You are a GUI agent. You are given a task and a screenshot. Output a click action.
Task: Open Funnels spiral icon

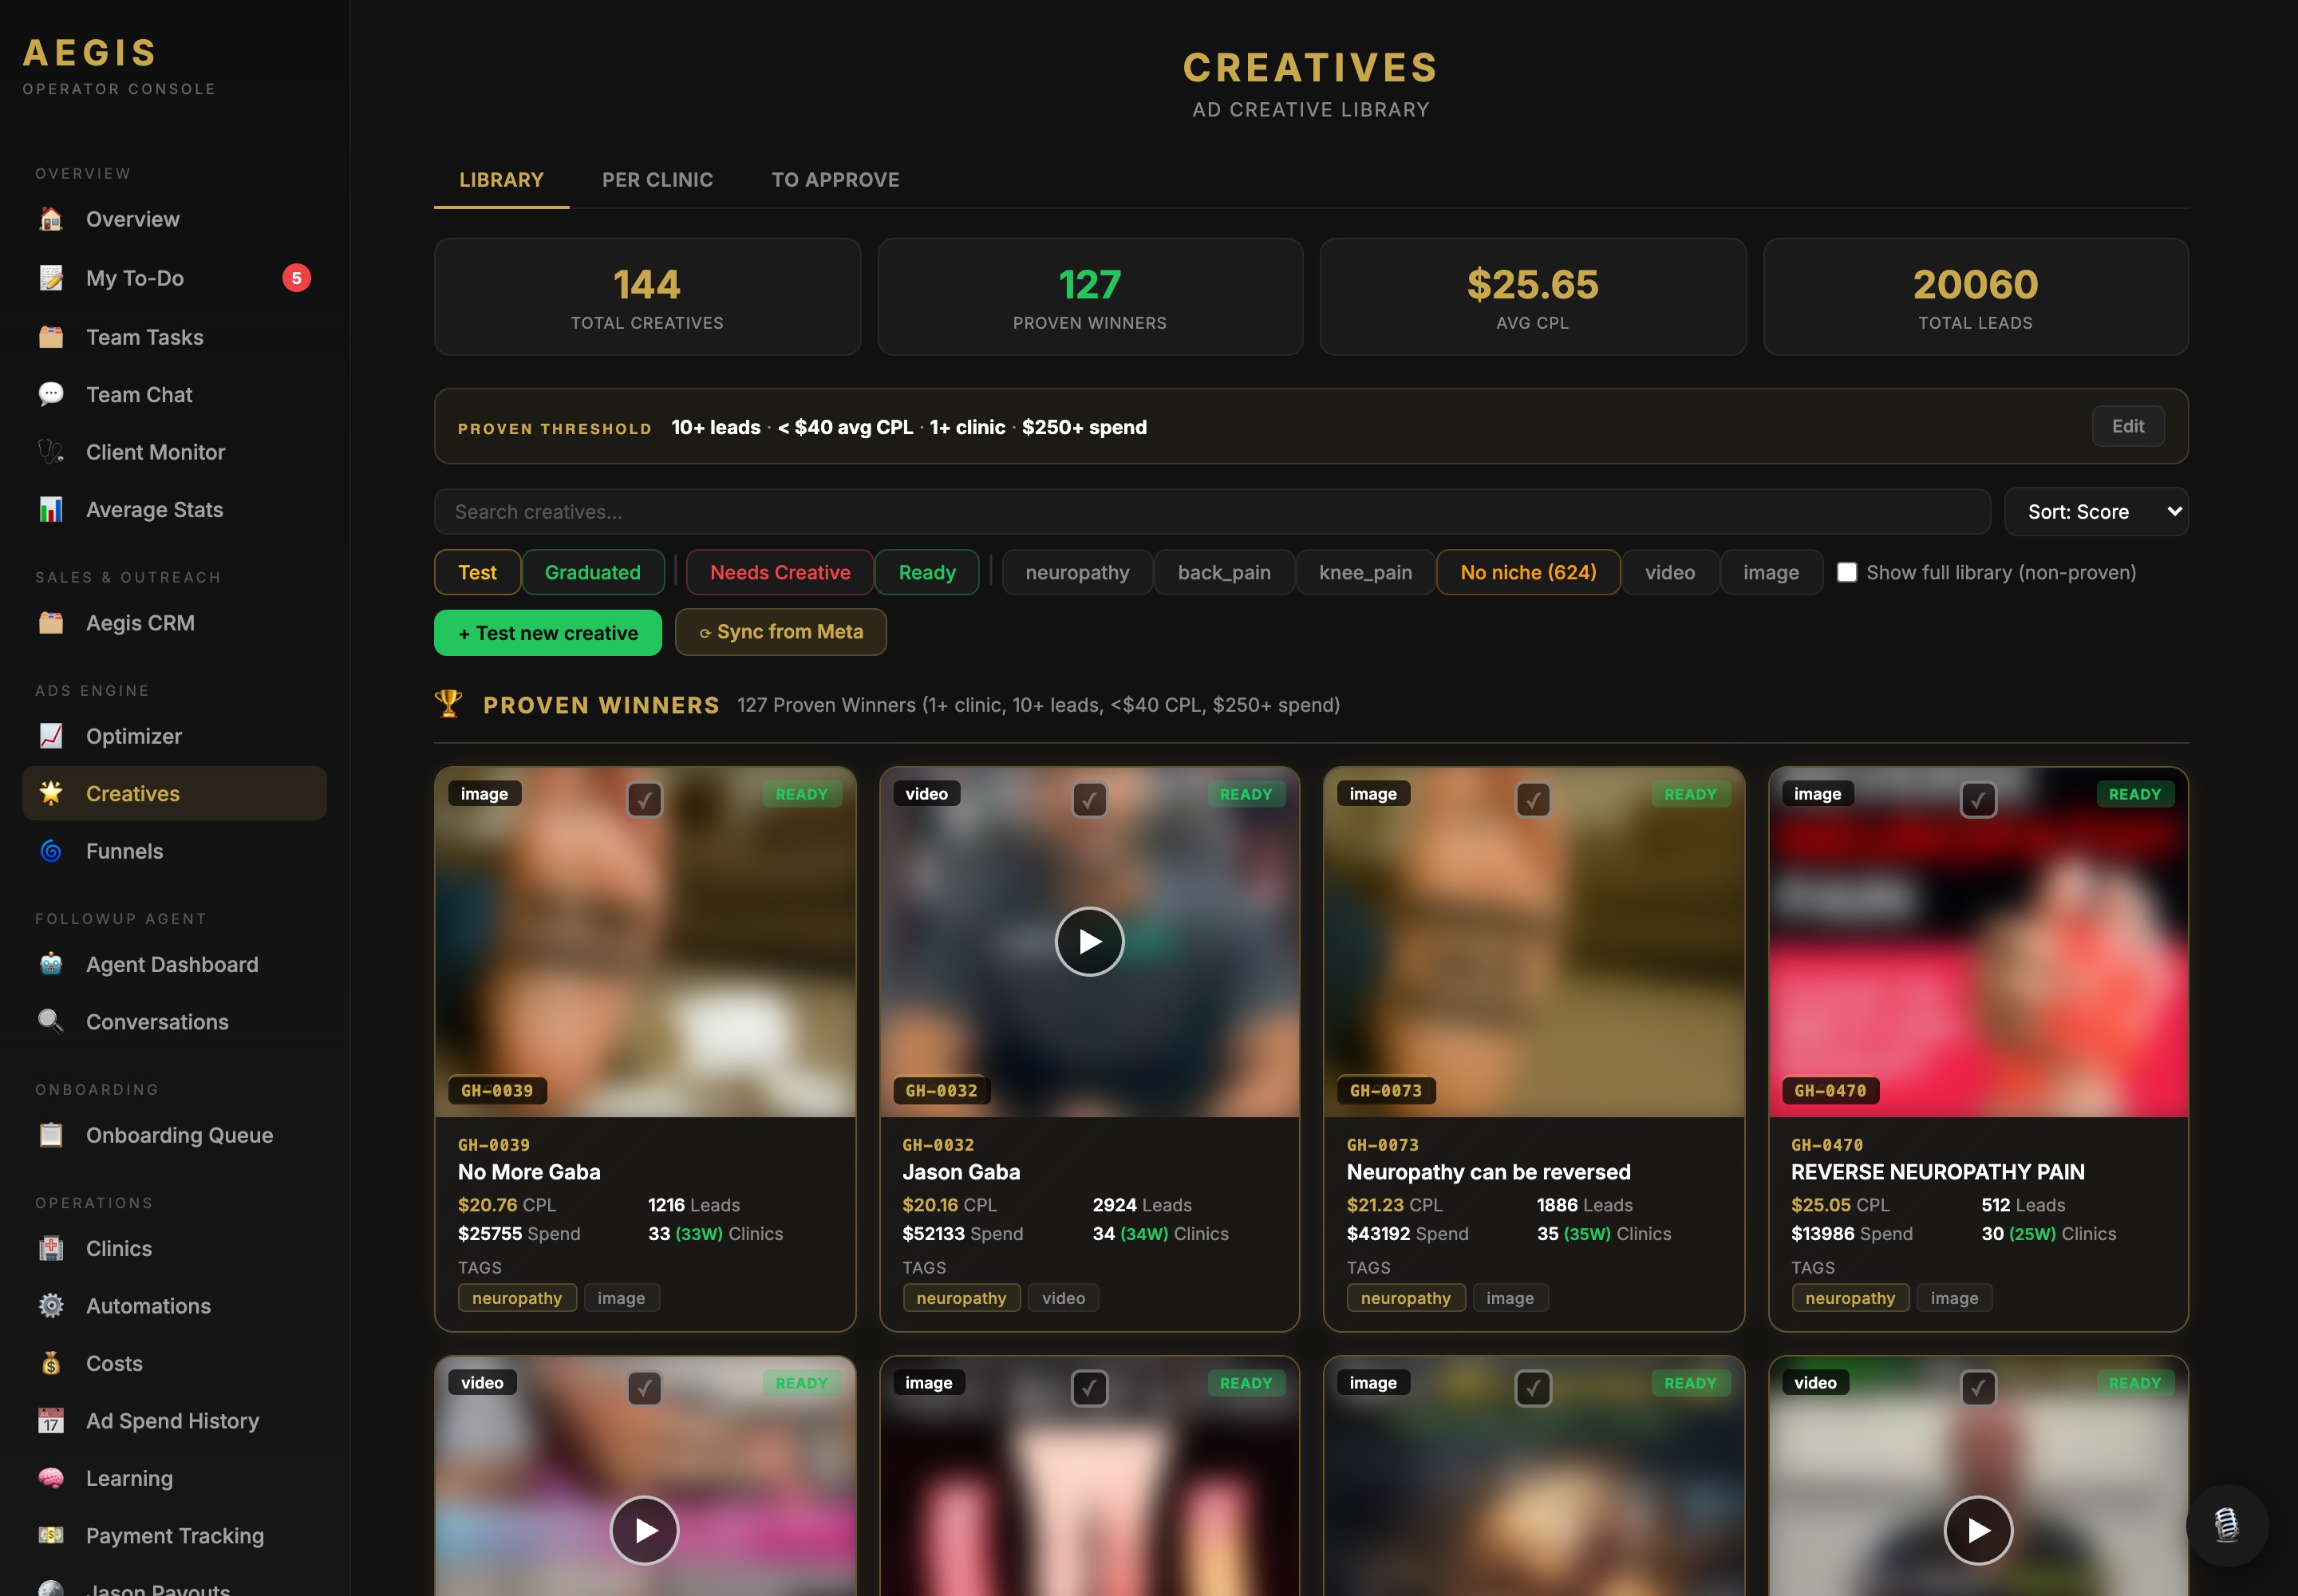[51, 851]
